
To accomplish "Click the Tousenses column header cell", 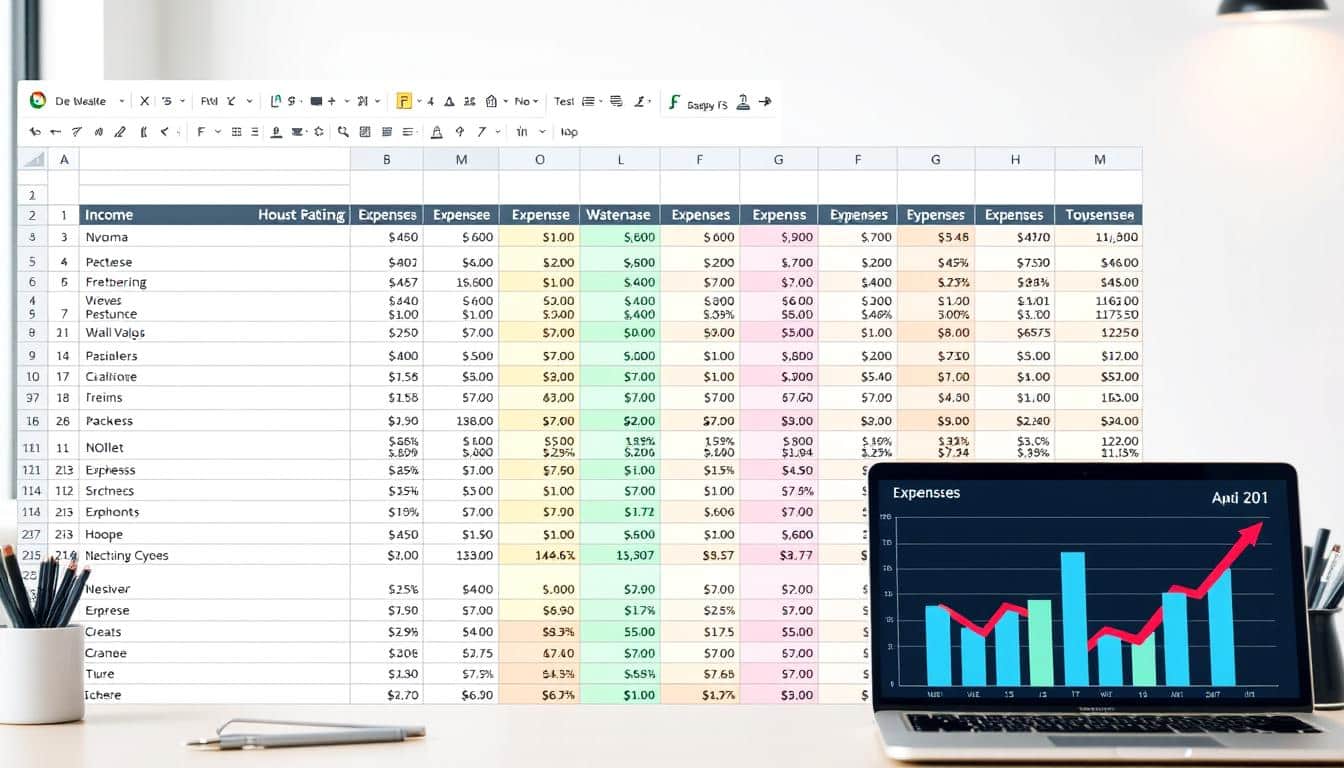I will tap(1099, 215).
